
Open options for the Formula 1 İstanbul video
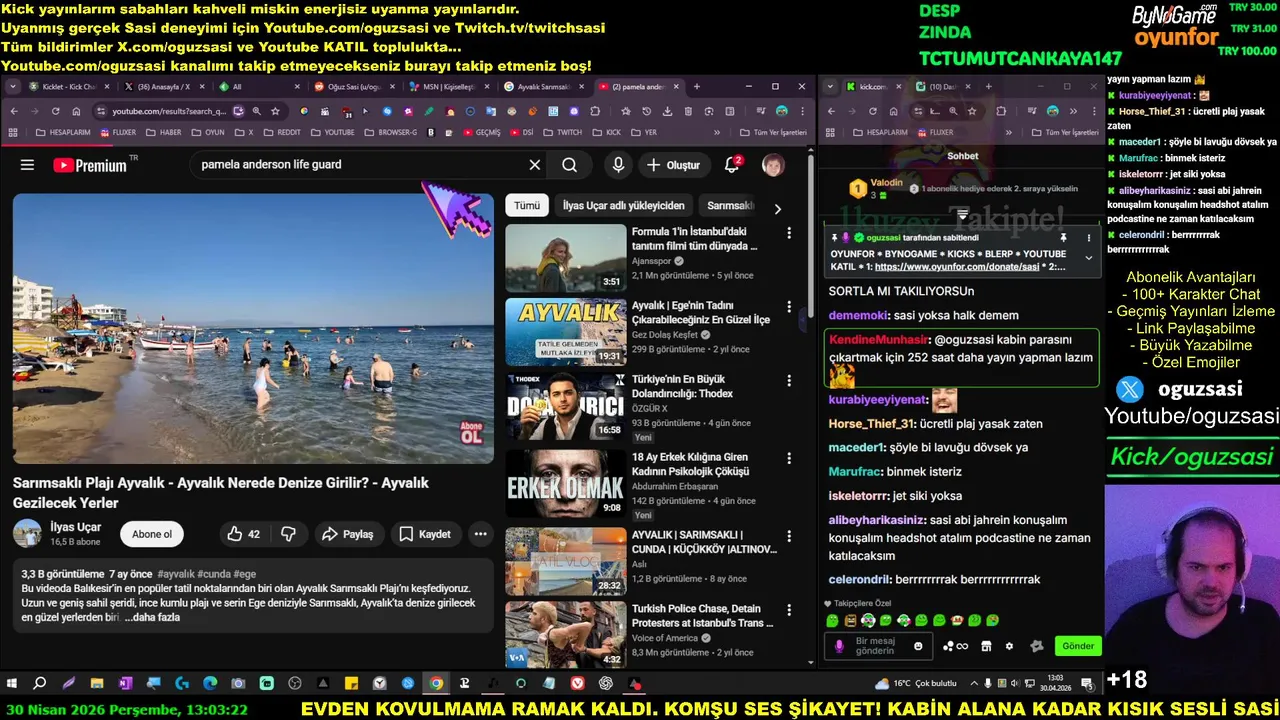(789, 233)
